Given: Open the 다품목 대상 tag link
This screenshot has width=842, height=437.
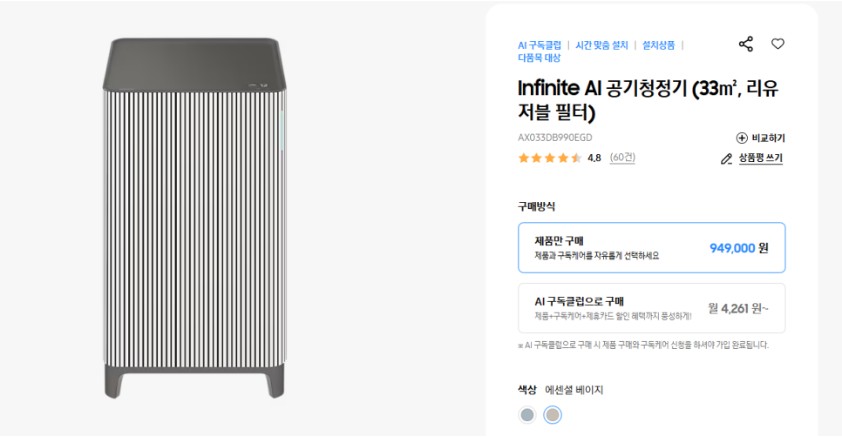Looking at the screenshot, I should pyautogui.click(x=539, y=58).
